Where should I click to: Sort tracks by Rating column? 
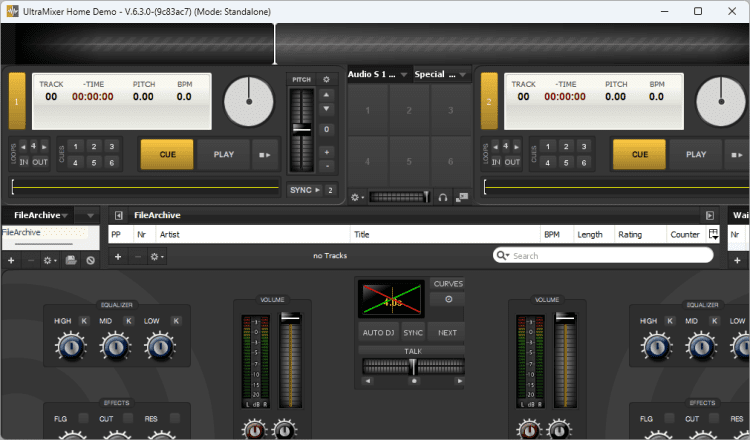coord(640,234)
